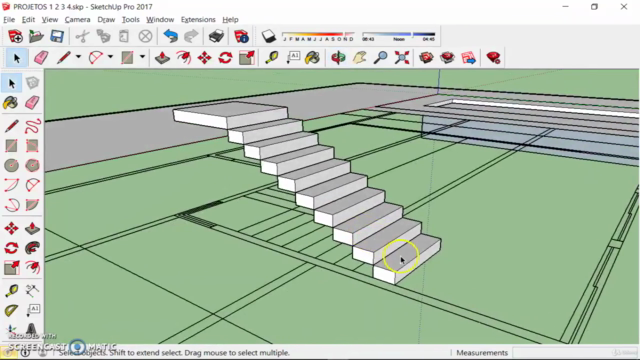Screen dimensions: 640x360
Task: Click the Measurements input box
Action: point(575,353)
